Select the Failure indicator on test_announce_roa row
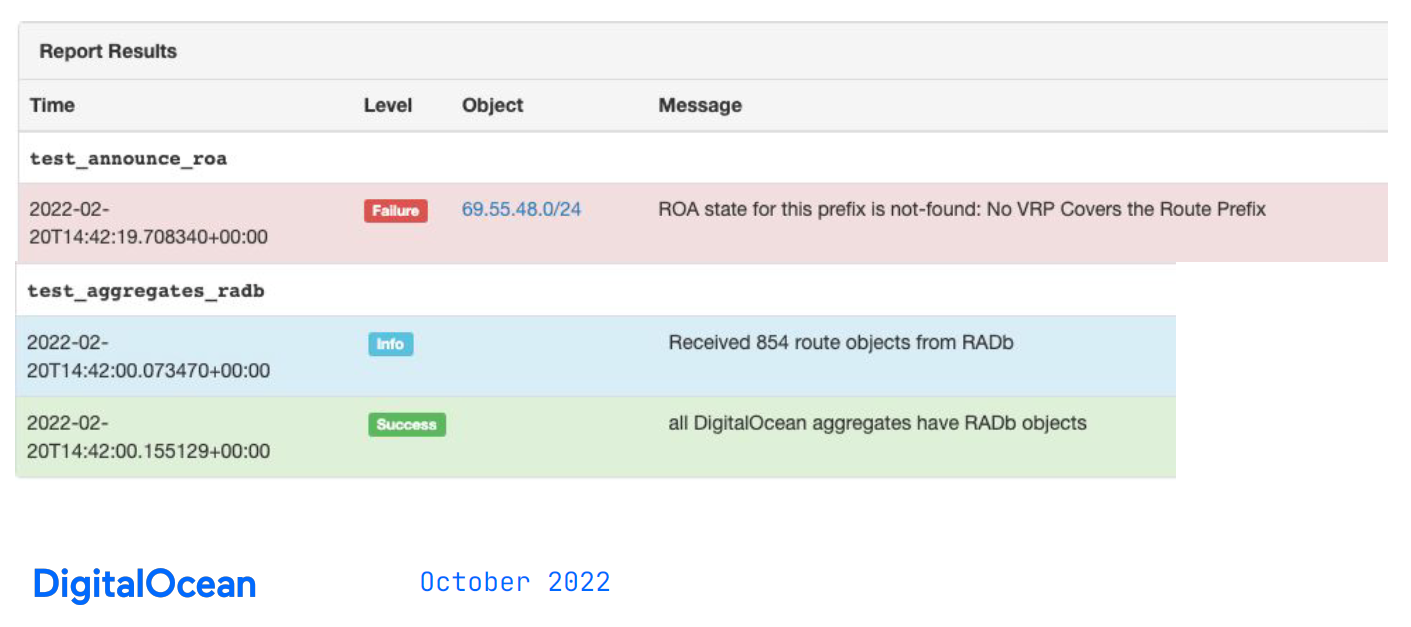Image resolution: width=1411 pixels, height=627 pixels. pyautogui.click(x=395, y=211)
